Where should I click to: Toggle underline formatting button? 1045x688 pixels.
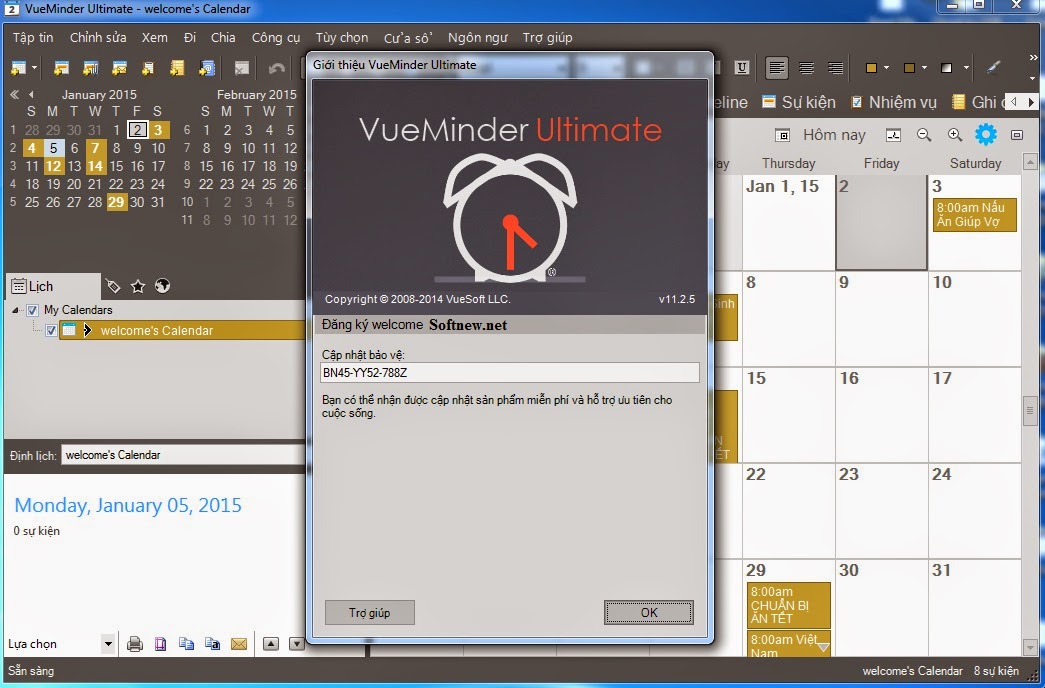click(742, 67)
